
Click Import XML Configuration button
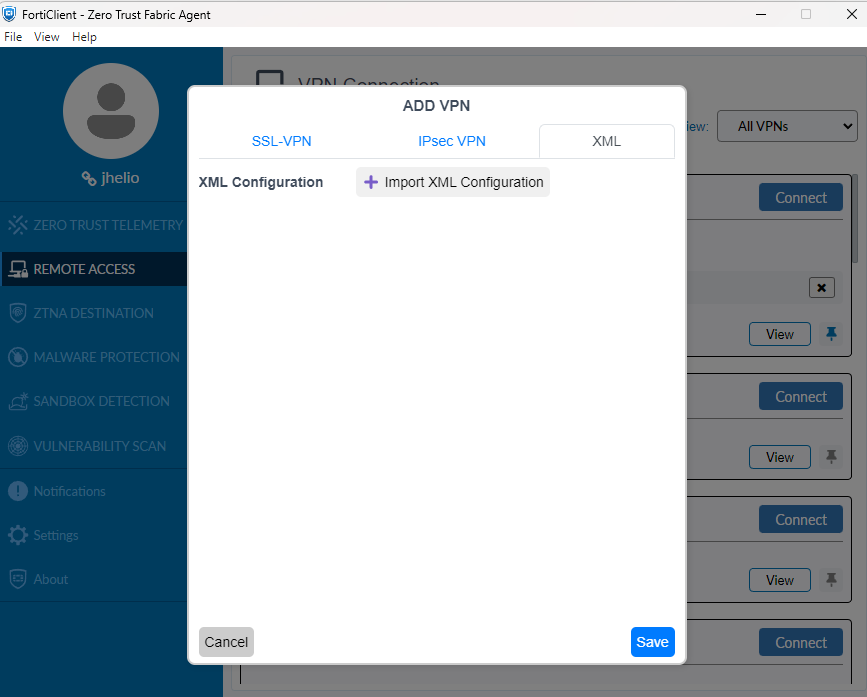(x=453, y=182)
